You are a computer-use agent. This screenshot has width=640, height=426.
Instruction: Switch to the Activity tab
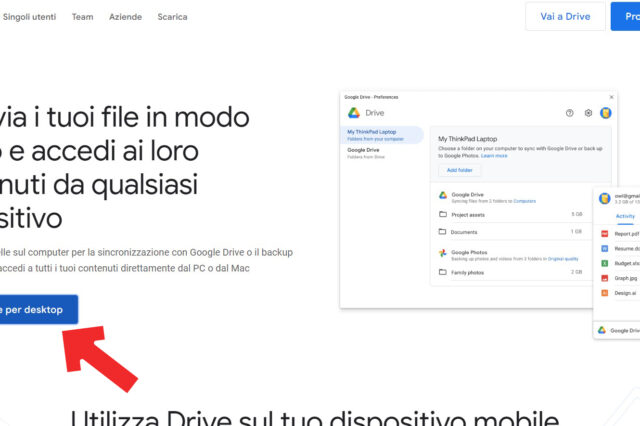coord(625,216)
